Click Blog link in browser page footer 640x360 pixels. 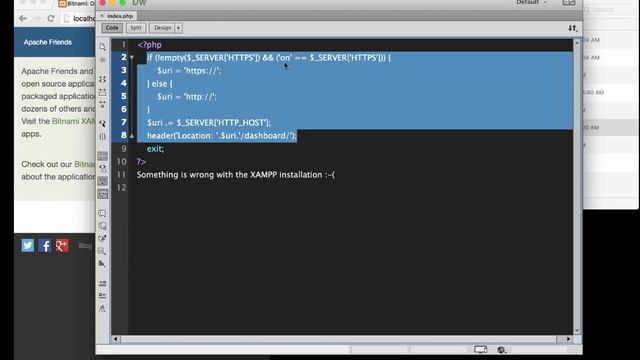(x=85, y=246)
